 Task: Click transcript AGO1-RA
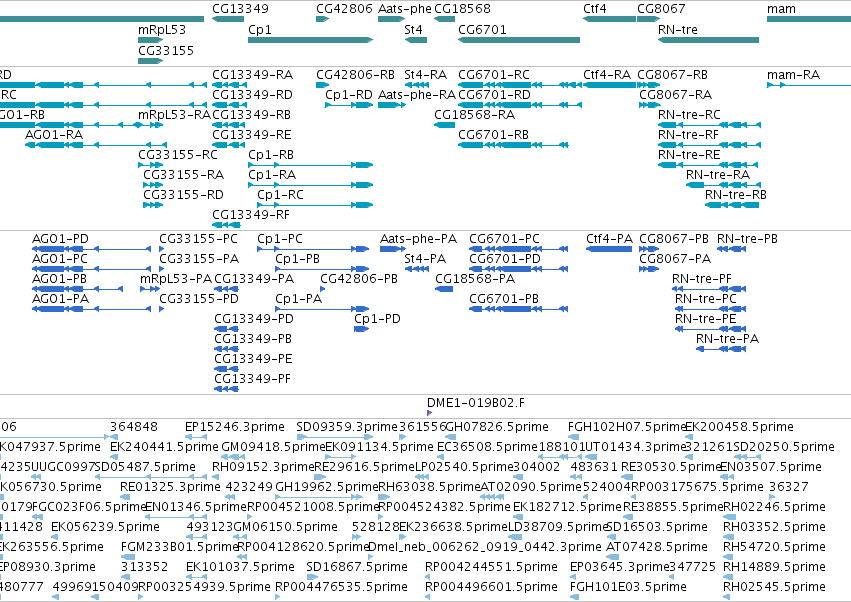54,135
